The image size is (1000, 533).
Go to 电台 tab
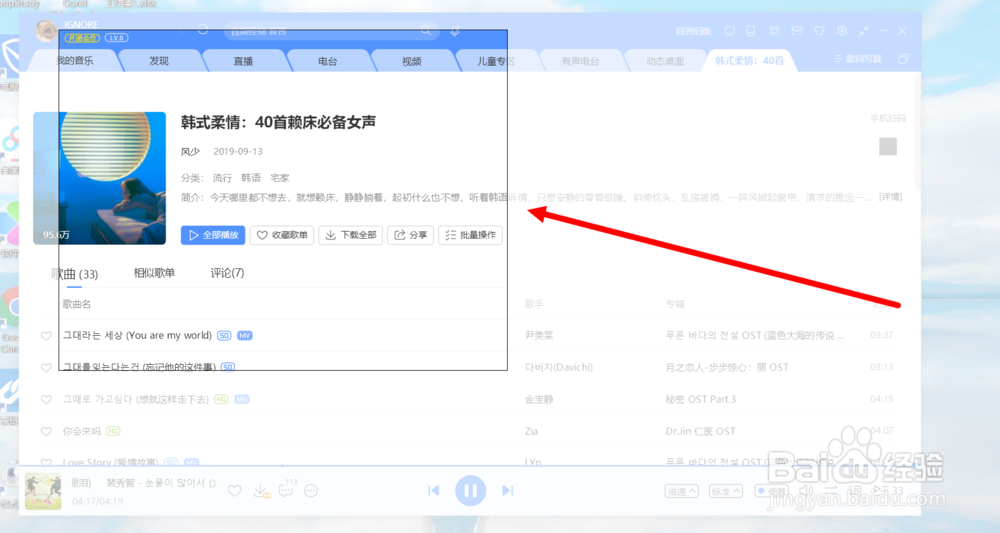327,61
